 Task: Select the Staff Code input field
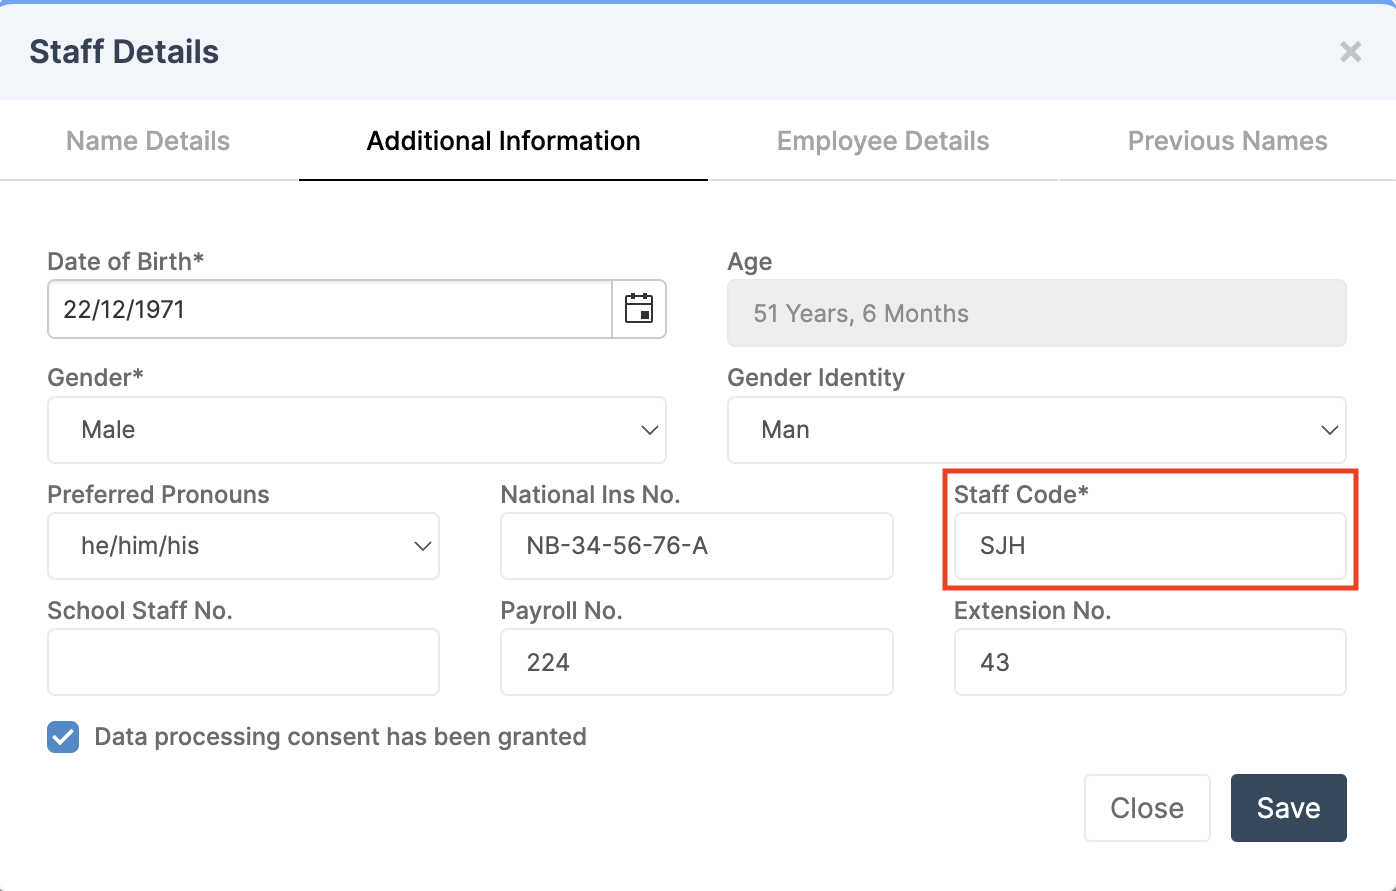point(1150,546)
